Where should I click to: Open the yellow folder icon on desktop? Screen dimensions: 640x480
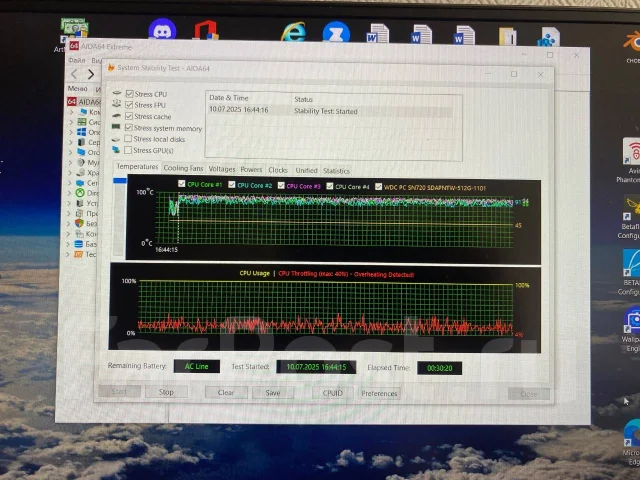pyautogui.click(x=507, y=36)
